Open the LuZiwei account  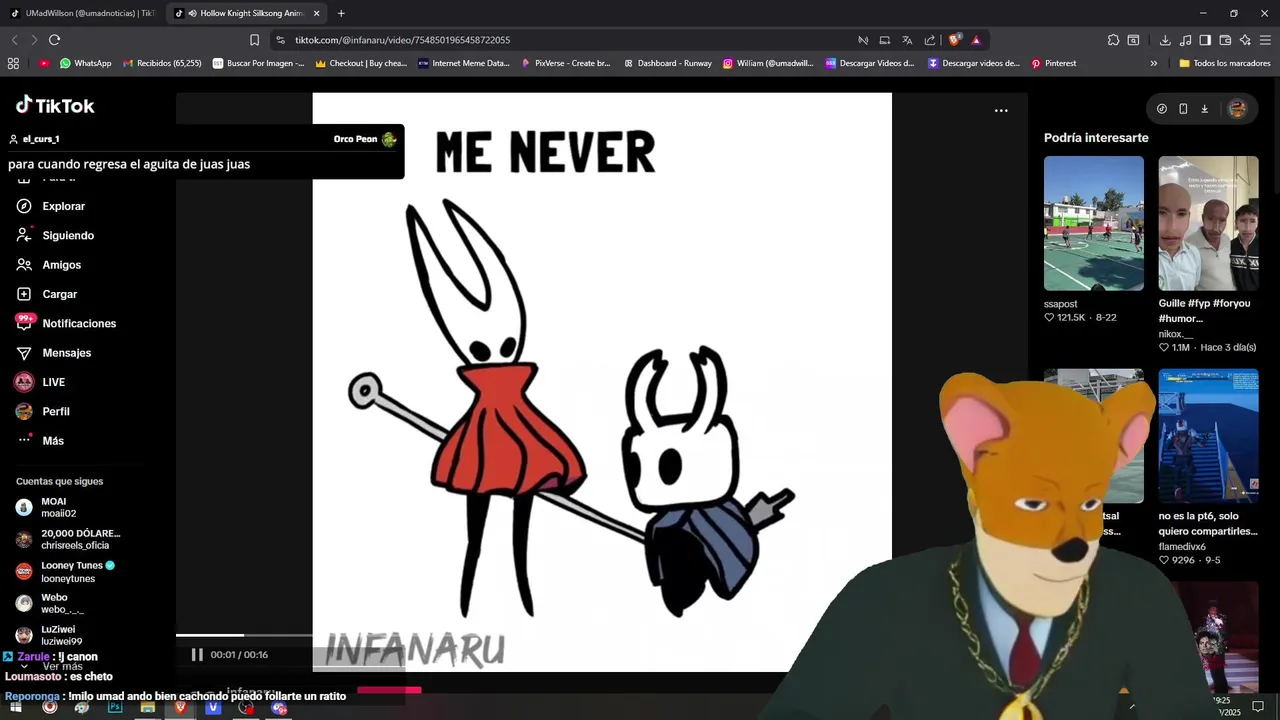pos(49,635)
